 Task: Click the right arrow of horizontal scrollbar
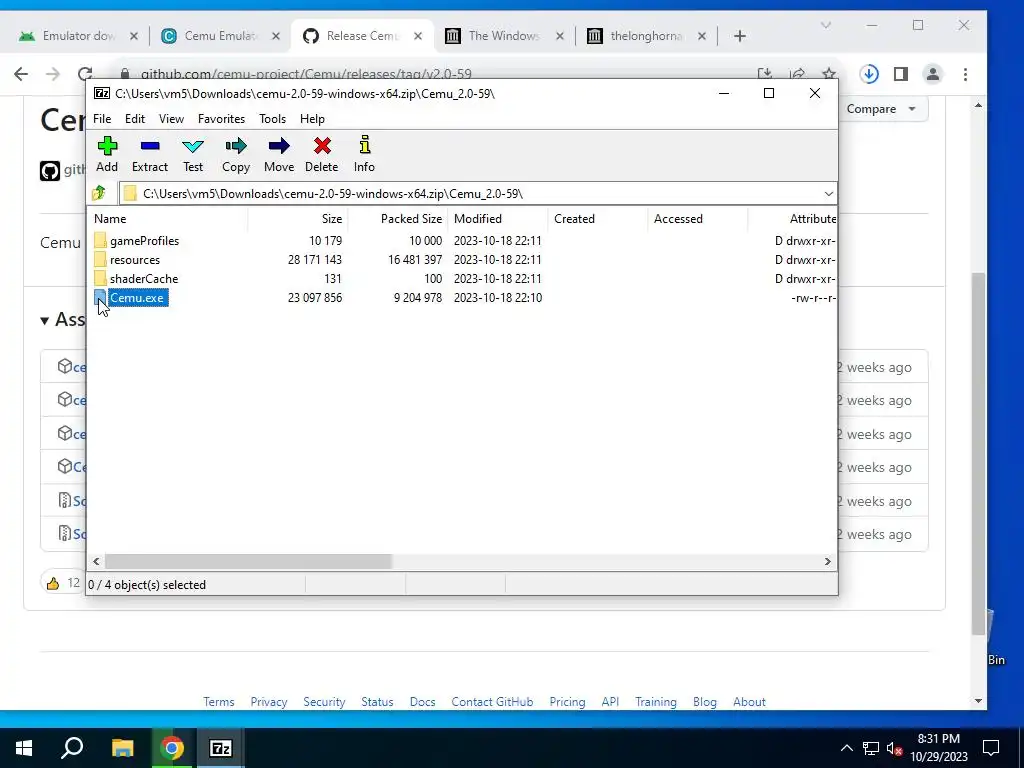click(827, 562)
